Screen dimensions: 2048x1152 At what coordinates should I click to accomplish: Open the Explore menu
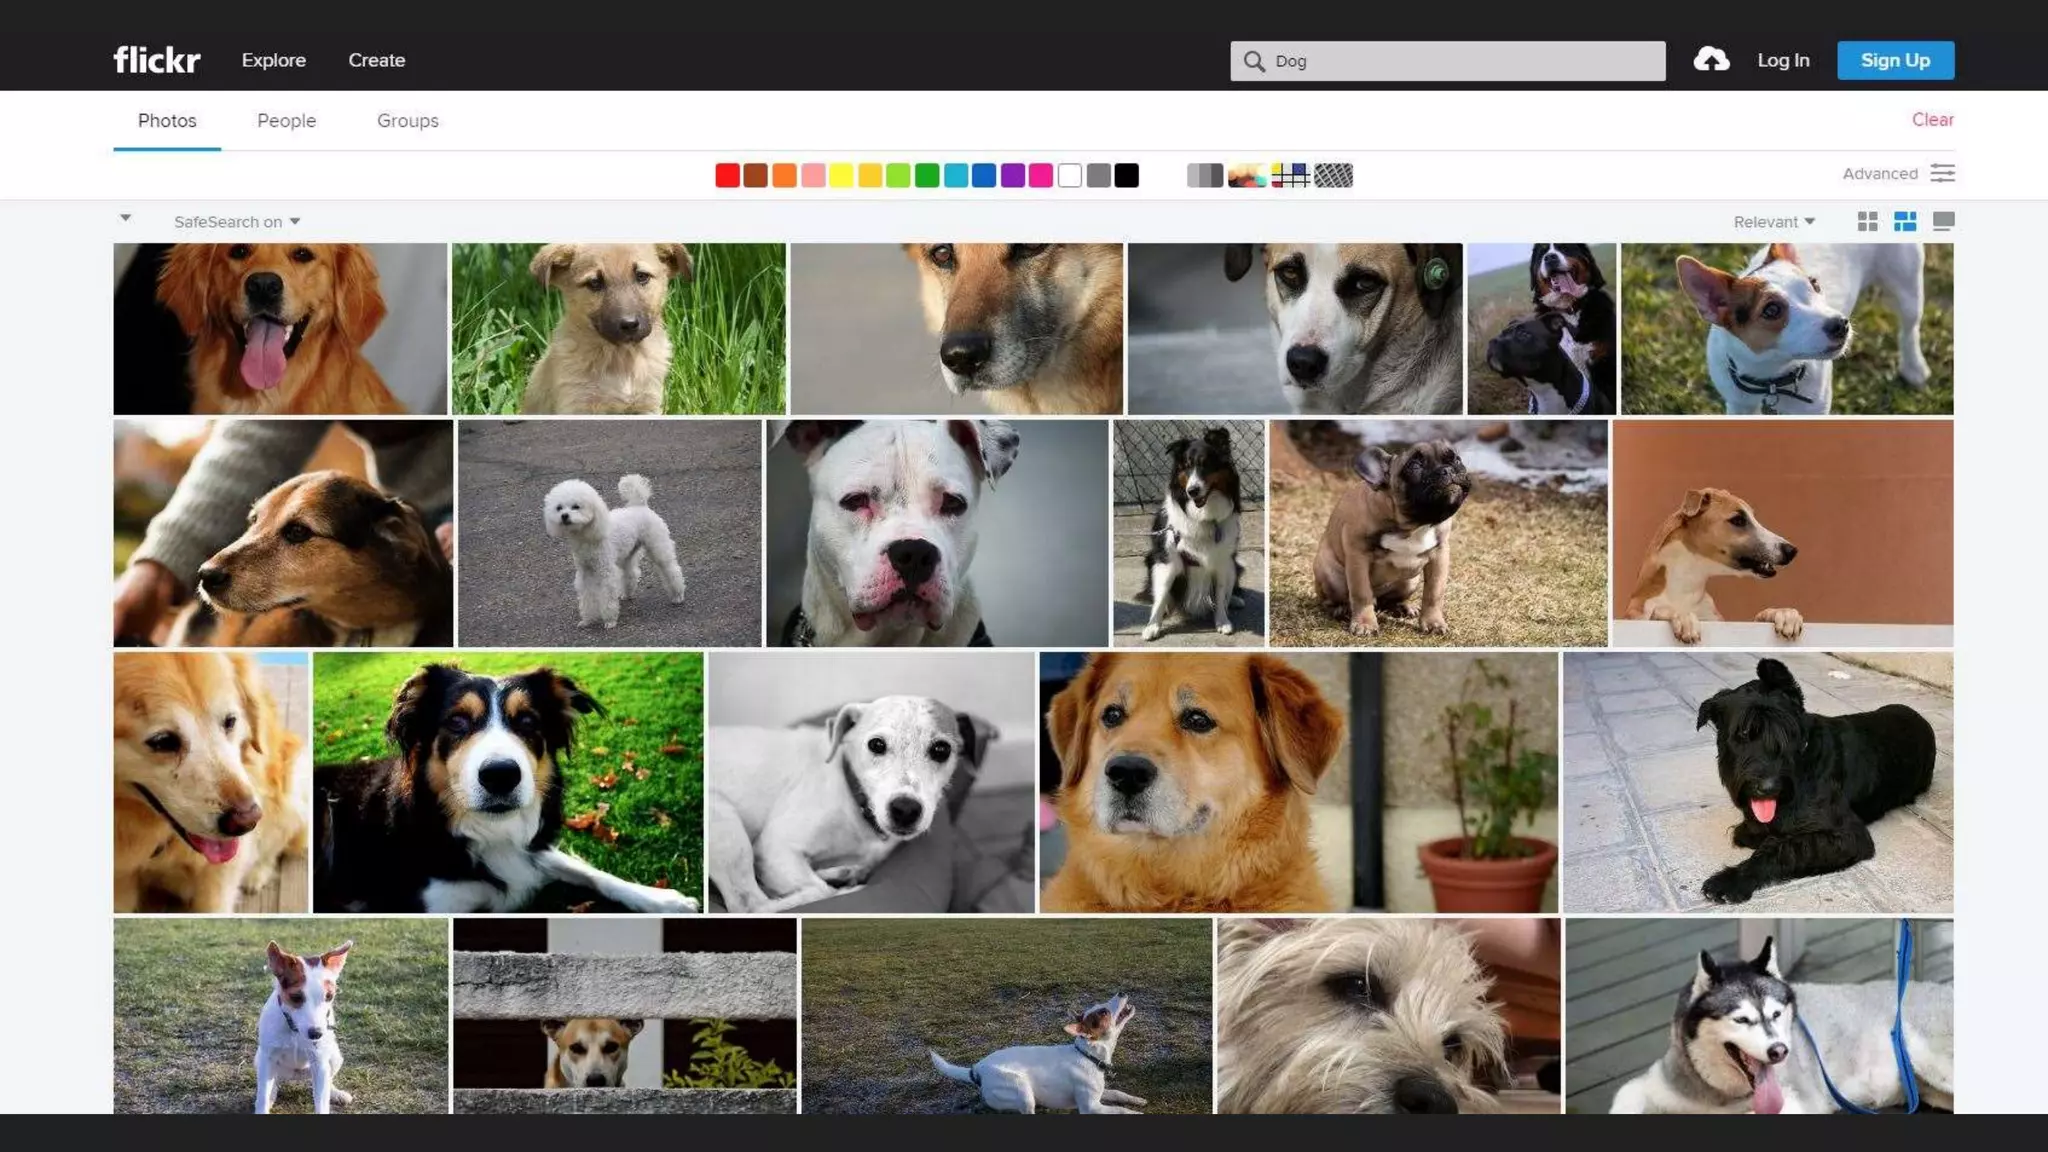[x=273, y=60]
